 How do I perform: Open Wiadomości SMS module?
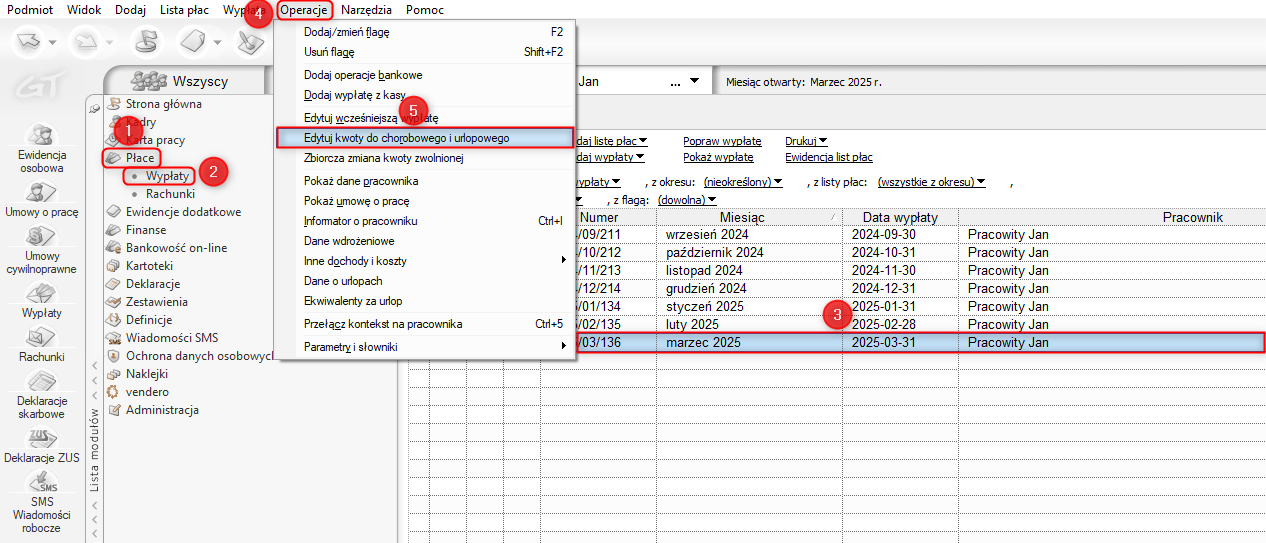click(172, 338)
